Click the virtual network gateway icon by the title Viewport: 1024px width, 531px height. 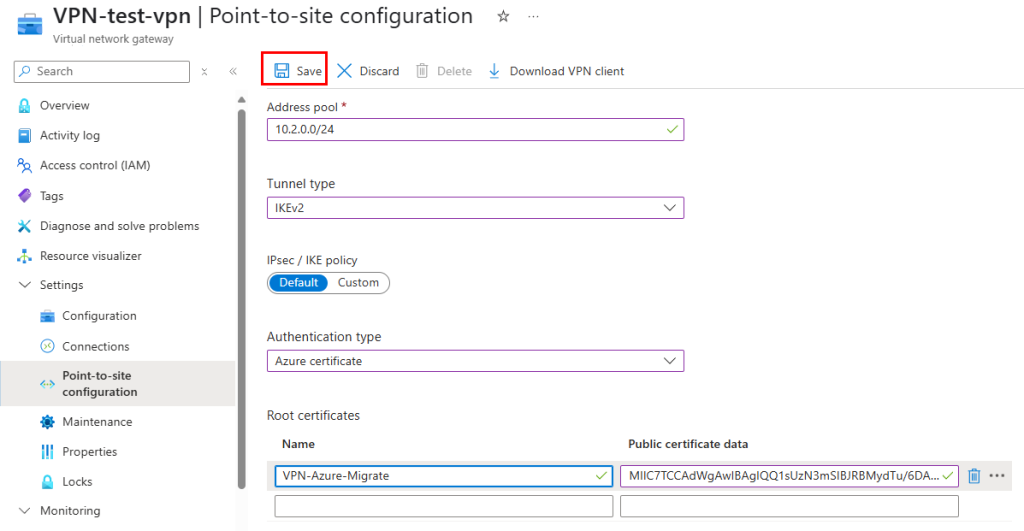[29, 24]
